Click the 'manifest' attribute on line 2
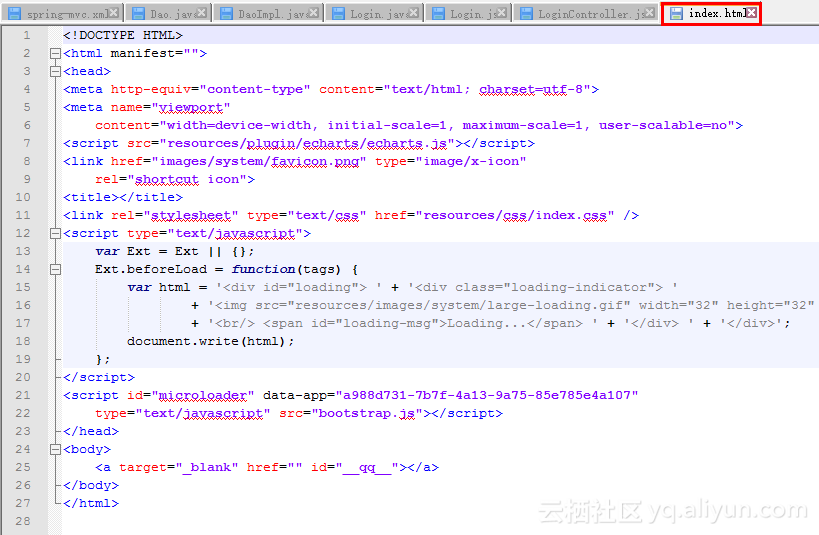 coord(143,53)
